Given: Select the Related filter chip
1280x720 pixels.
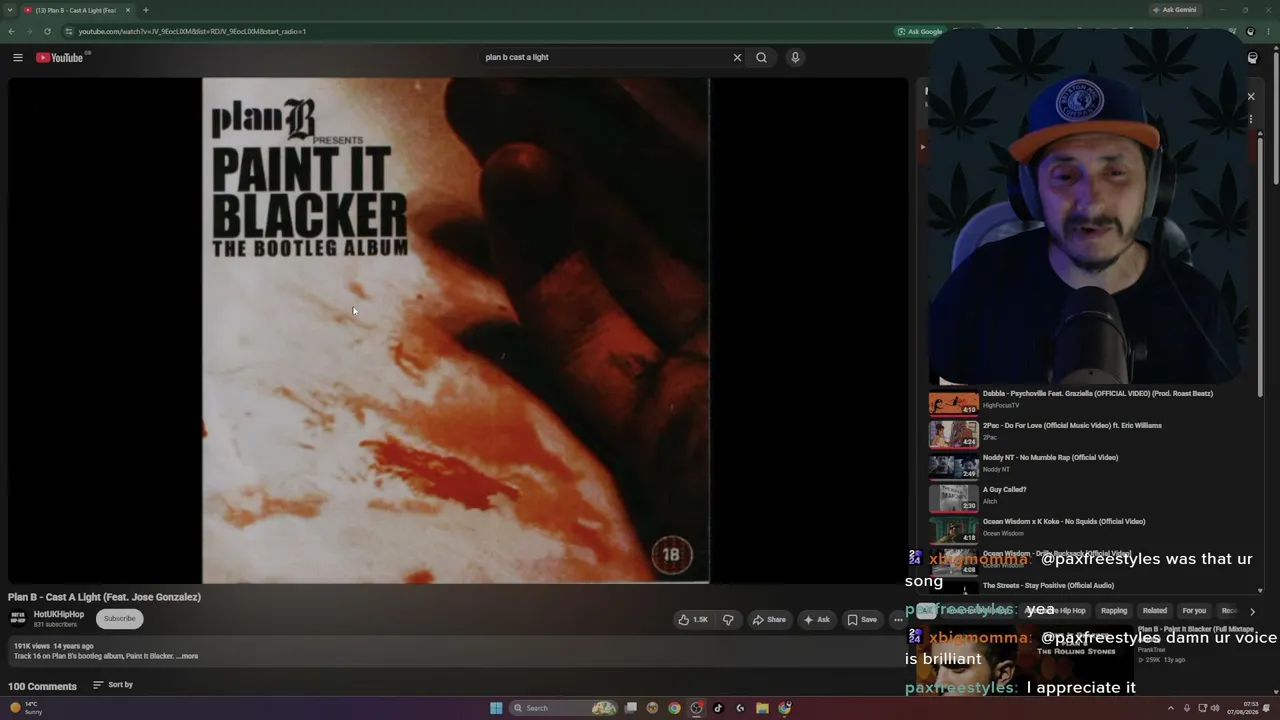Looking at the screenshot, I should point(1155,611).
